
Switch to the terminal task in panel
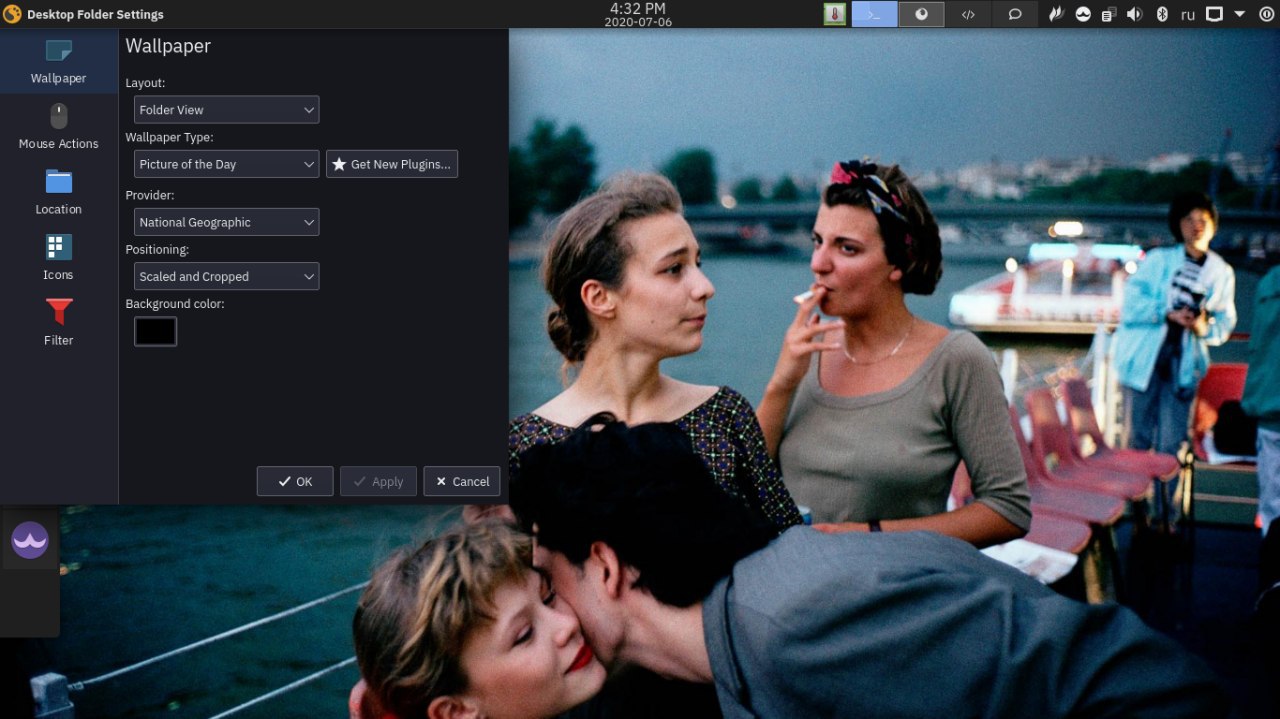point(874,14)
